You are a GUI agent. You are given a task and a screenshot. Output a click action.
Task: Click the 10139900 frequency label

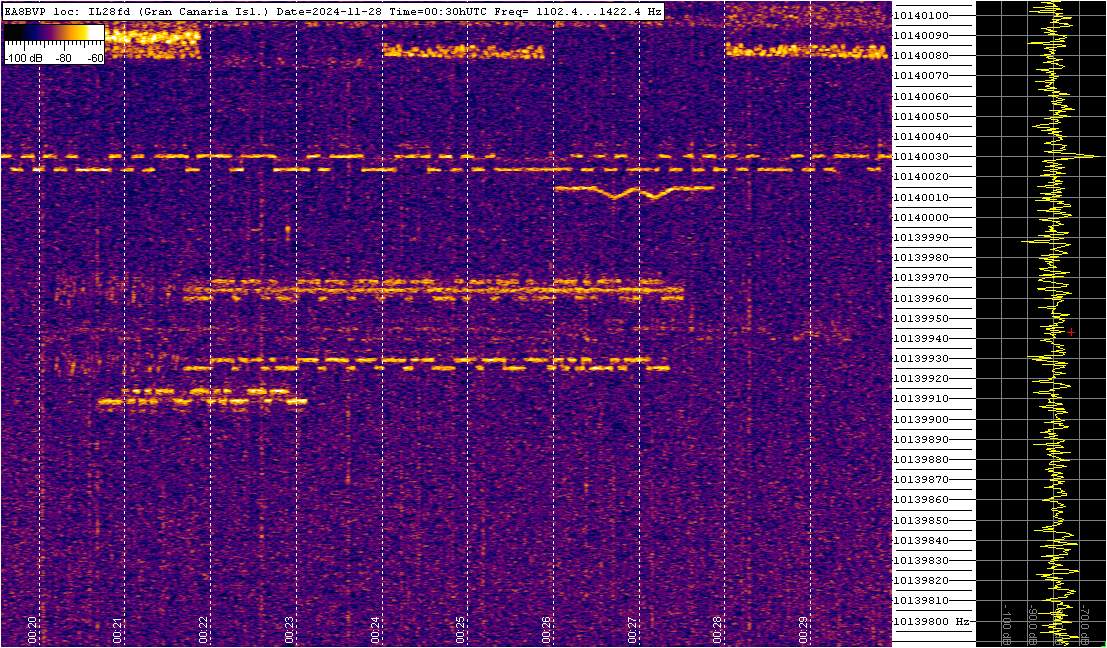(x=921, y=419)
